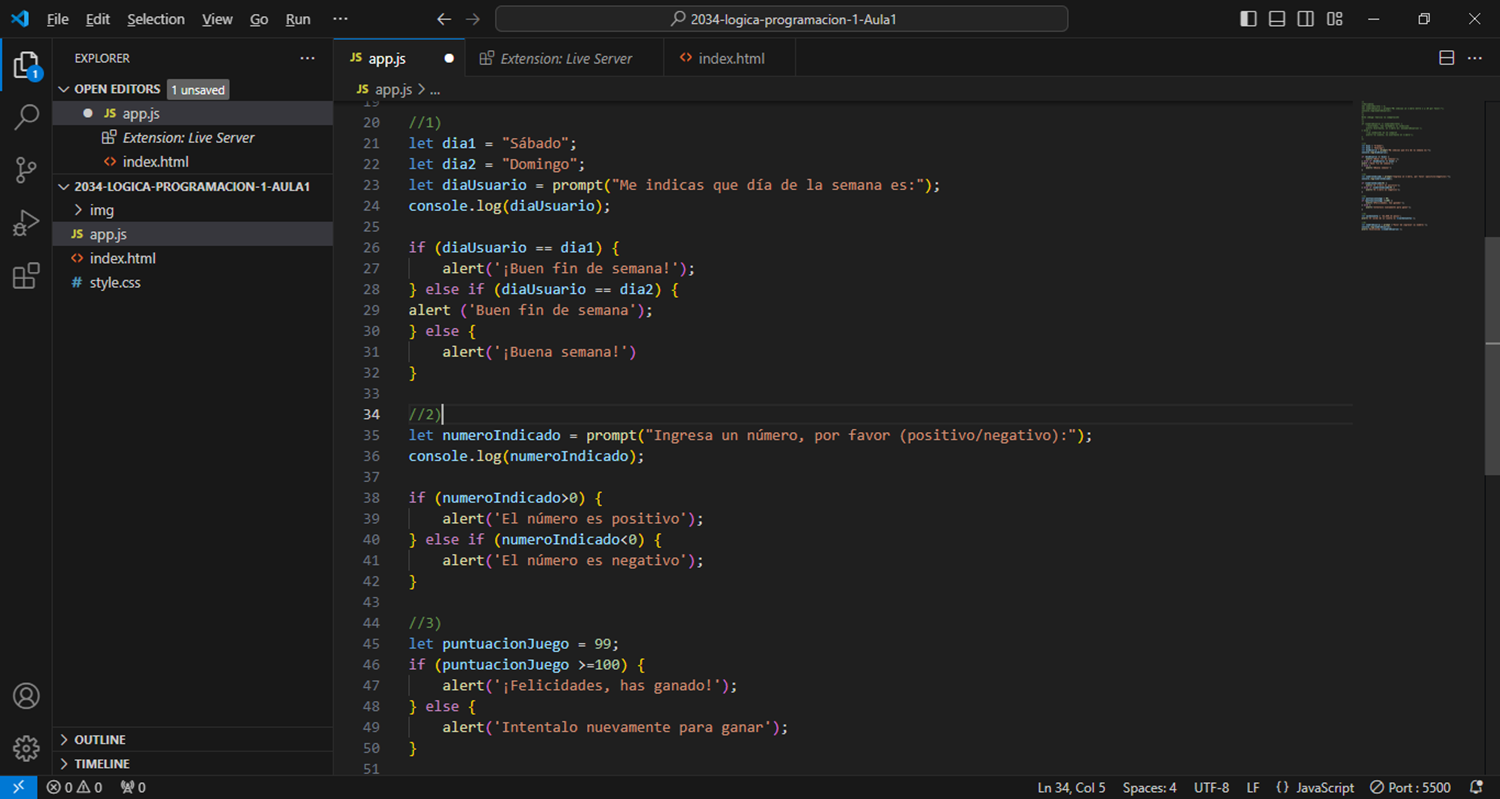Open the Run menu
1500x799 pixels.
[298, 19]
